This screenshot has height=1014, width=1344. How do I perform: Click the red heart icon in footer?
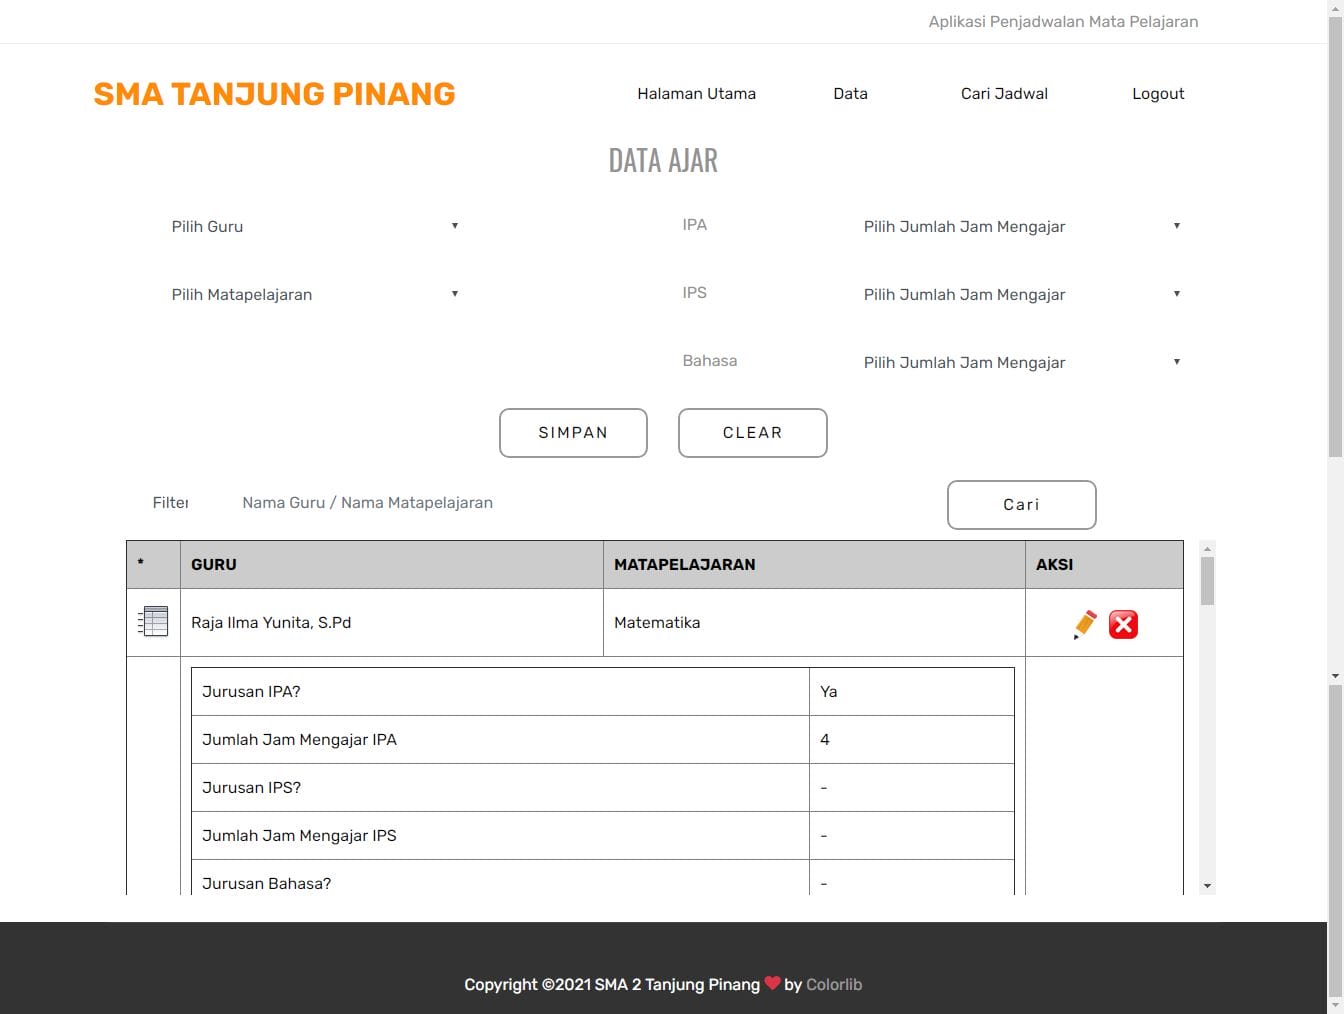point(772,983)
